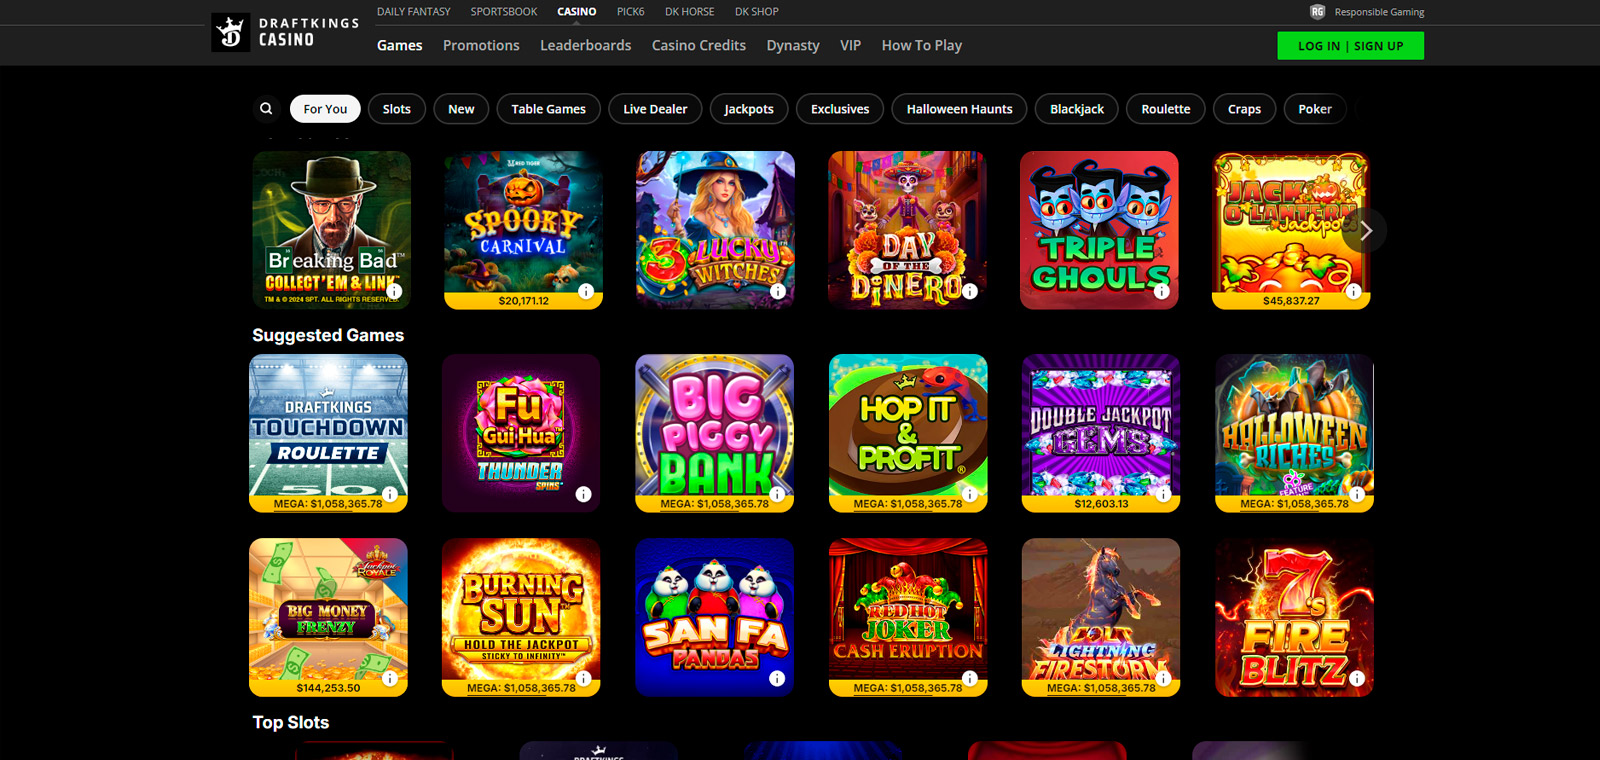The image size is (1600, 760).
Task: Advance the top game carousel with the right chevron
Action: coord(1365,231)
